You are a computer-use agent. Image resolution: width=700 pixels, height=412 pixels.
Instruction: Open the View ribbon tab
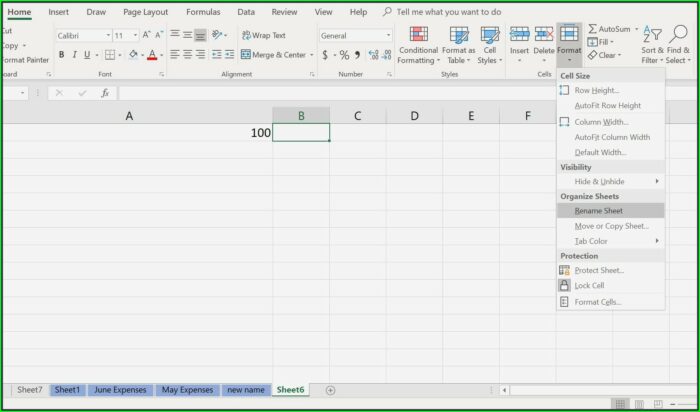click(x=323, y=12)
